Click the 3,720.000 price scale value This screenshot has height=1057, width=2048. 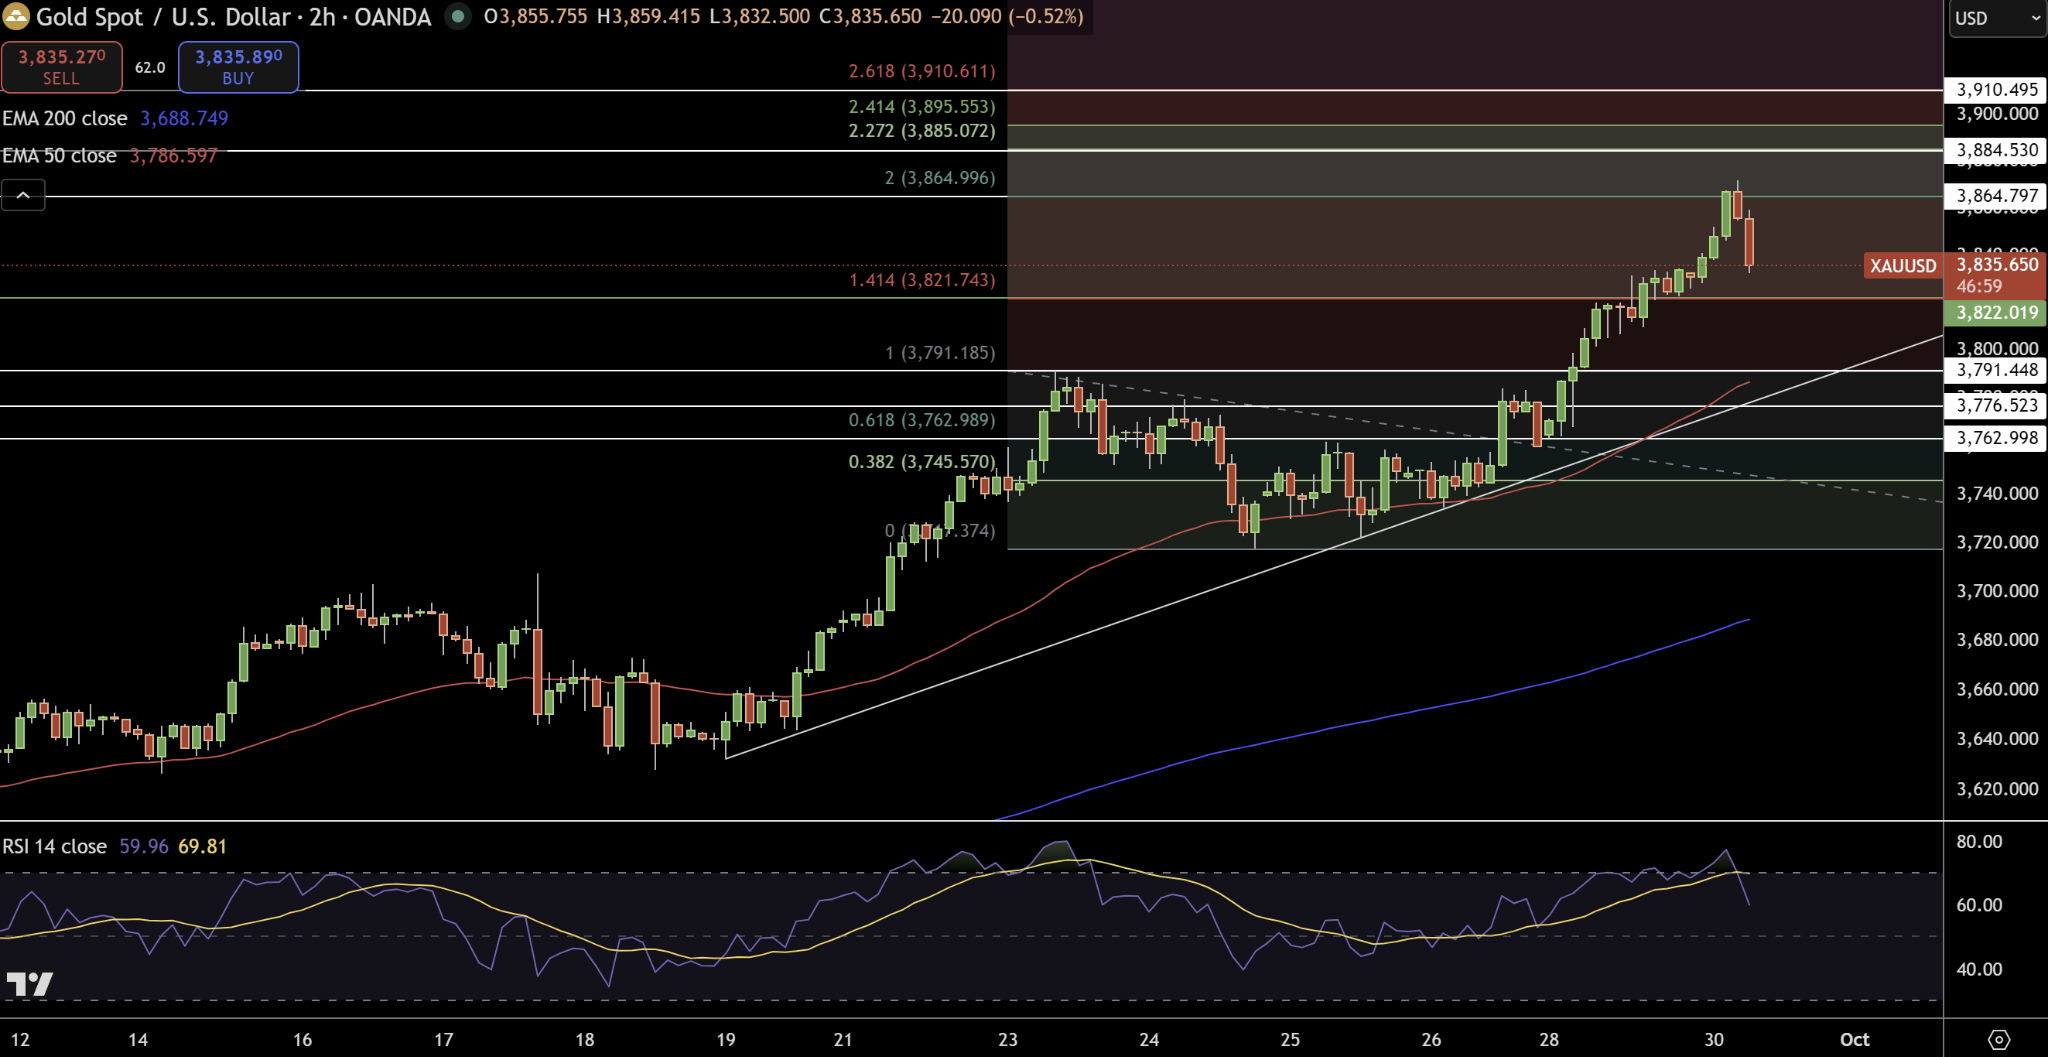[1997, 543]
